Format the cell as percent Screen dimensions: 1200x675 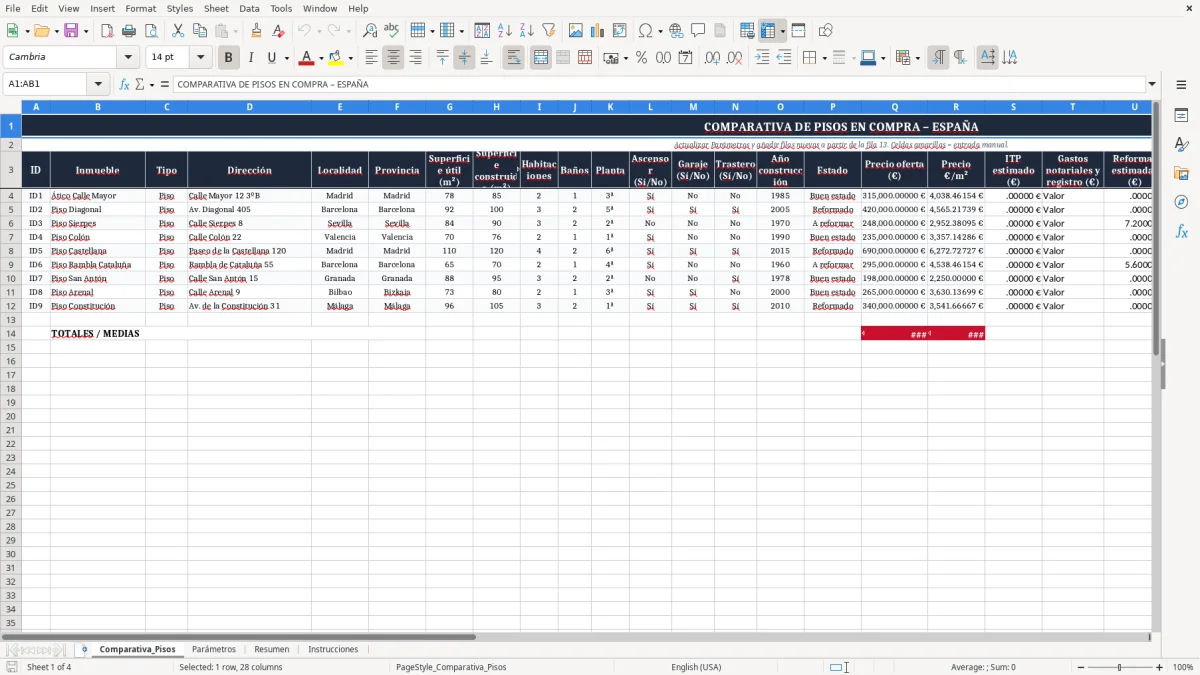click(641, 58)
